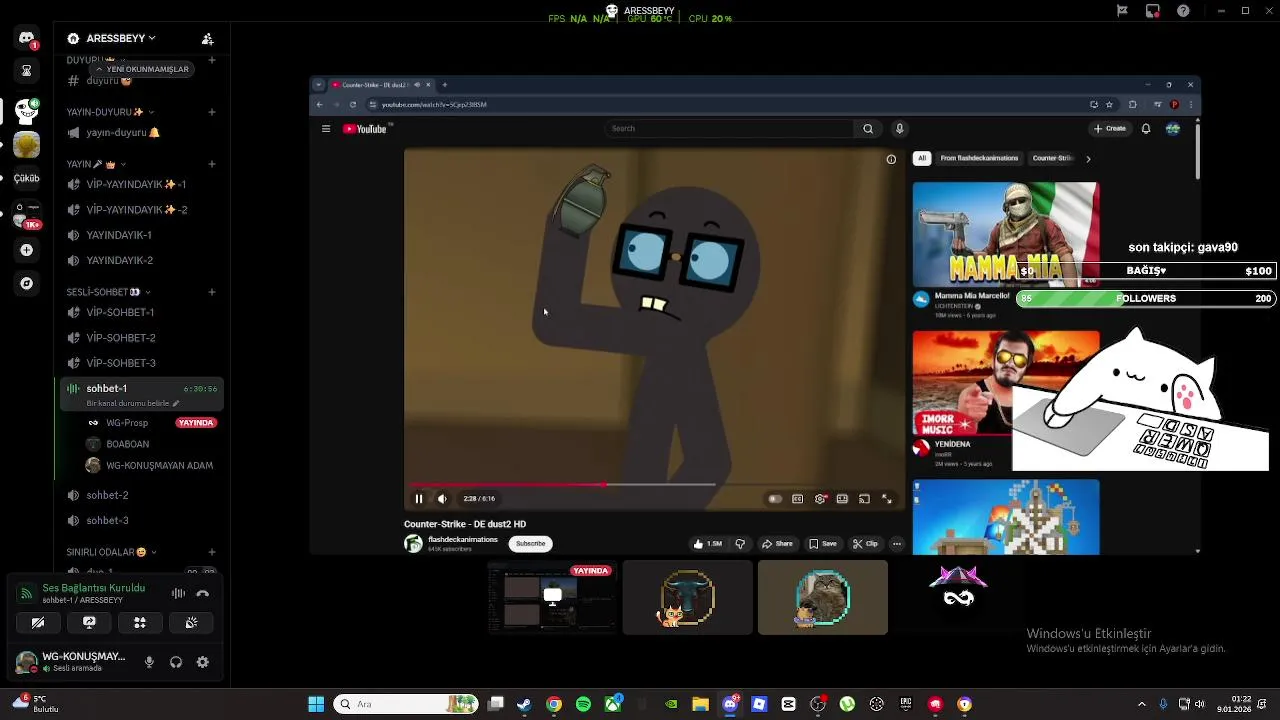Screen dimensions: 1280x720
Task: Add a channel to the SESLİ-SOHBET category
Action: 212,292
